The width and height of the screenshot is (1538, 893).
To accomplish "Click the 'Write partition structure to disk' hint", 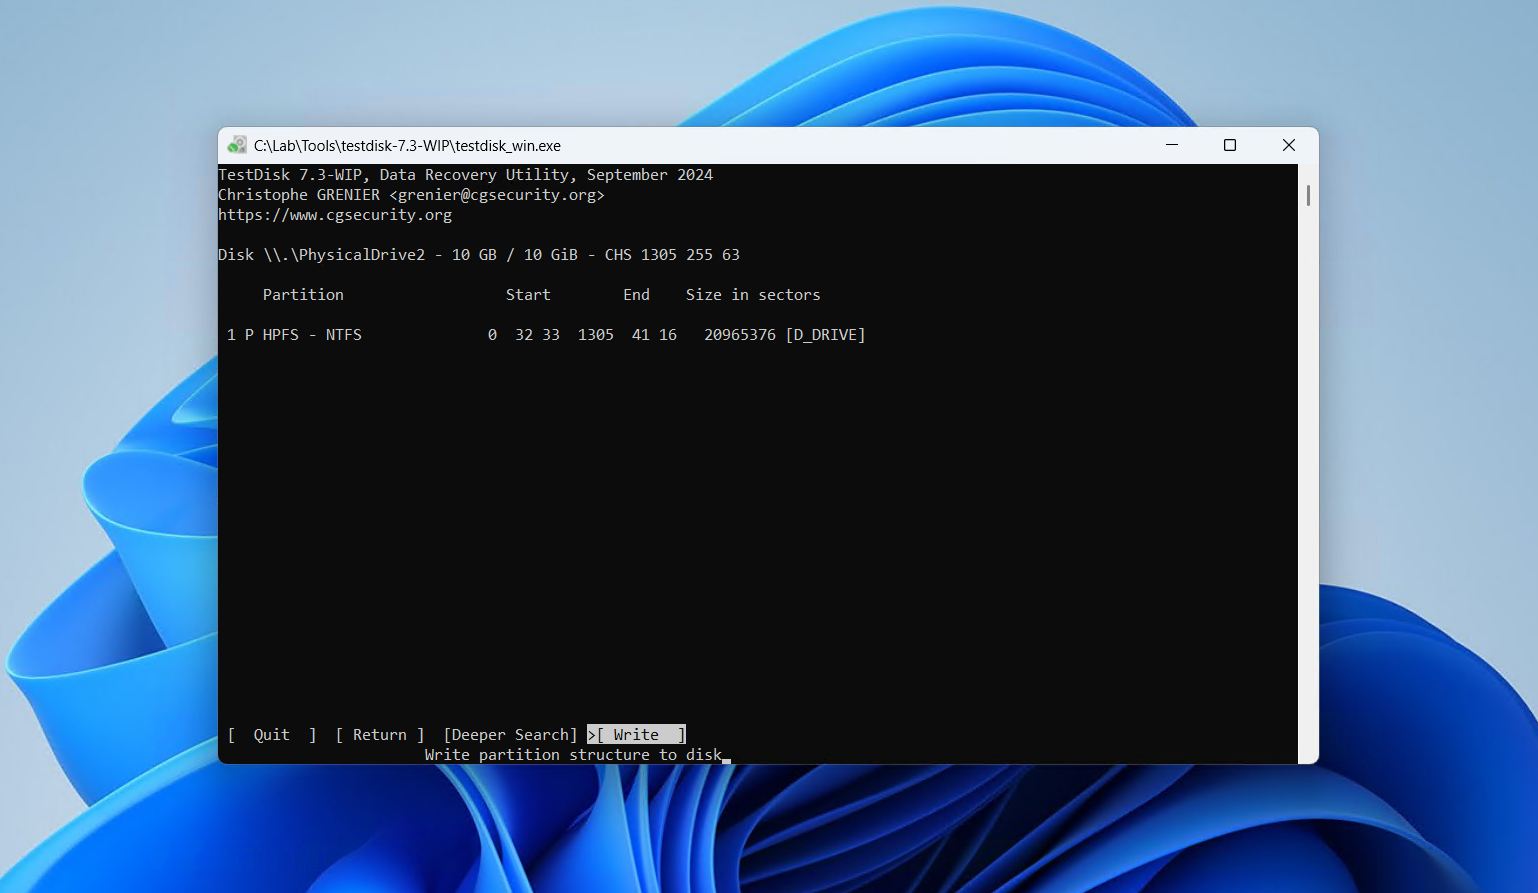I will coord(573,755).
